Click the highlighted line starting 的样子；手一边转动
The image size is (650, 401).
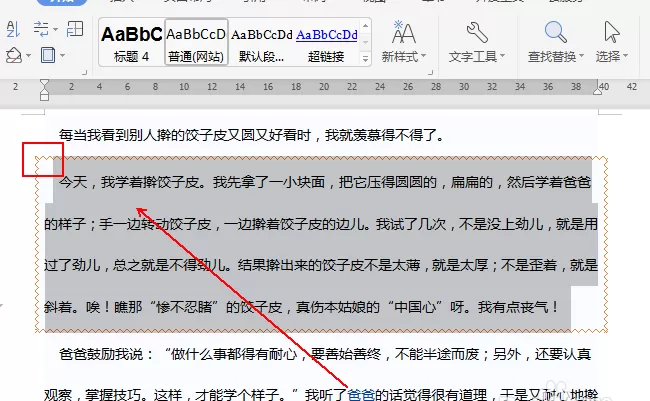tap(321, 224)
